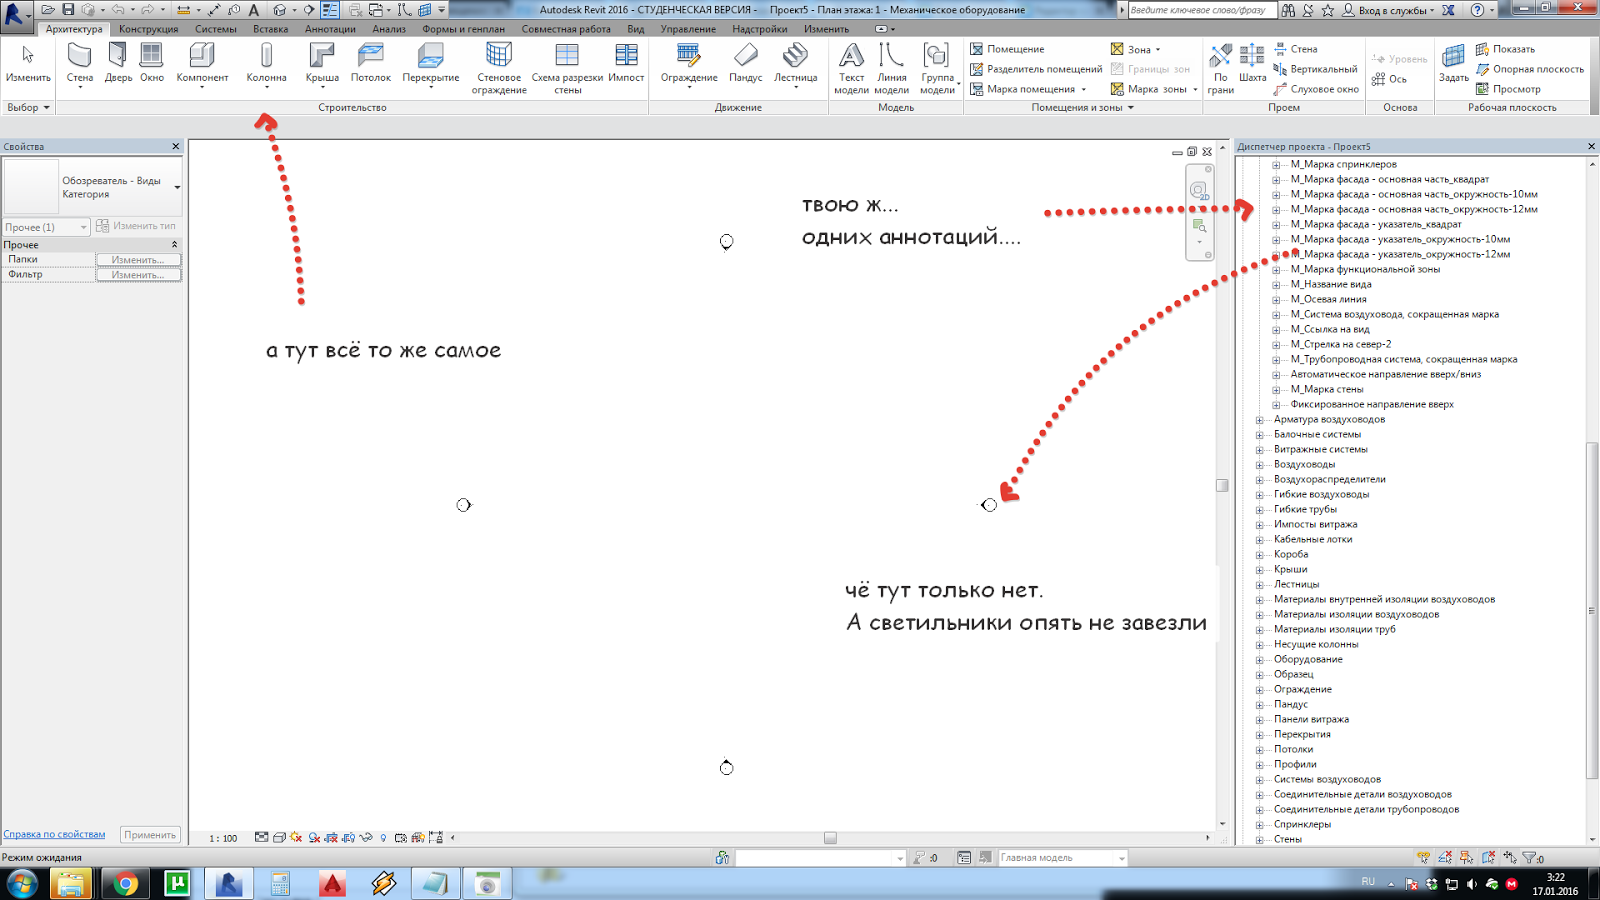1600x900 pixels.
Task: Select M_Осевая линия in project browser
Action: [x=1328, y=299]
